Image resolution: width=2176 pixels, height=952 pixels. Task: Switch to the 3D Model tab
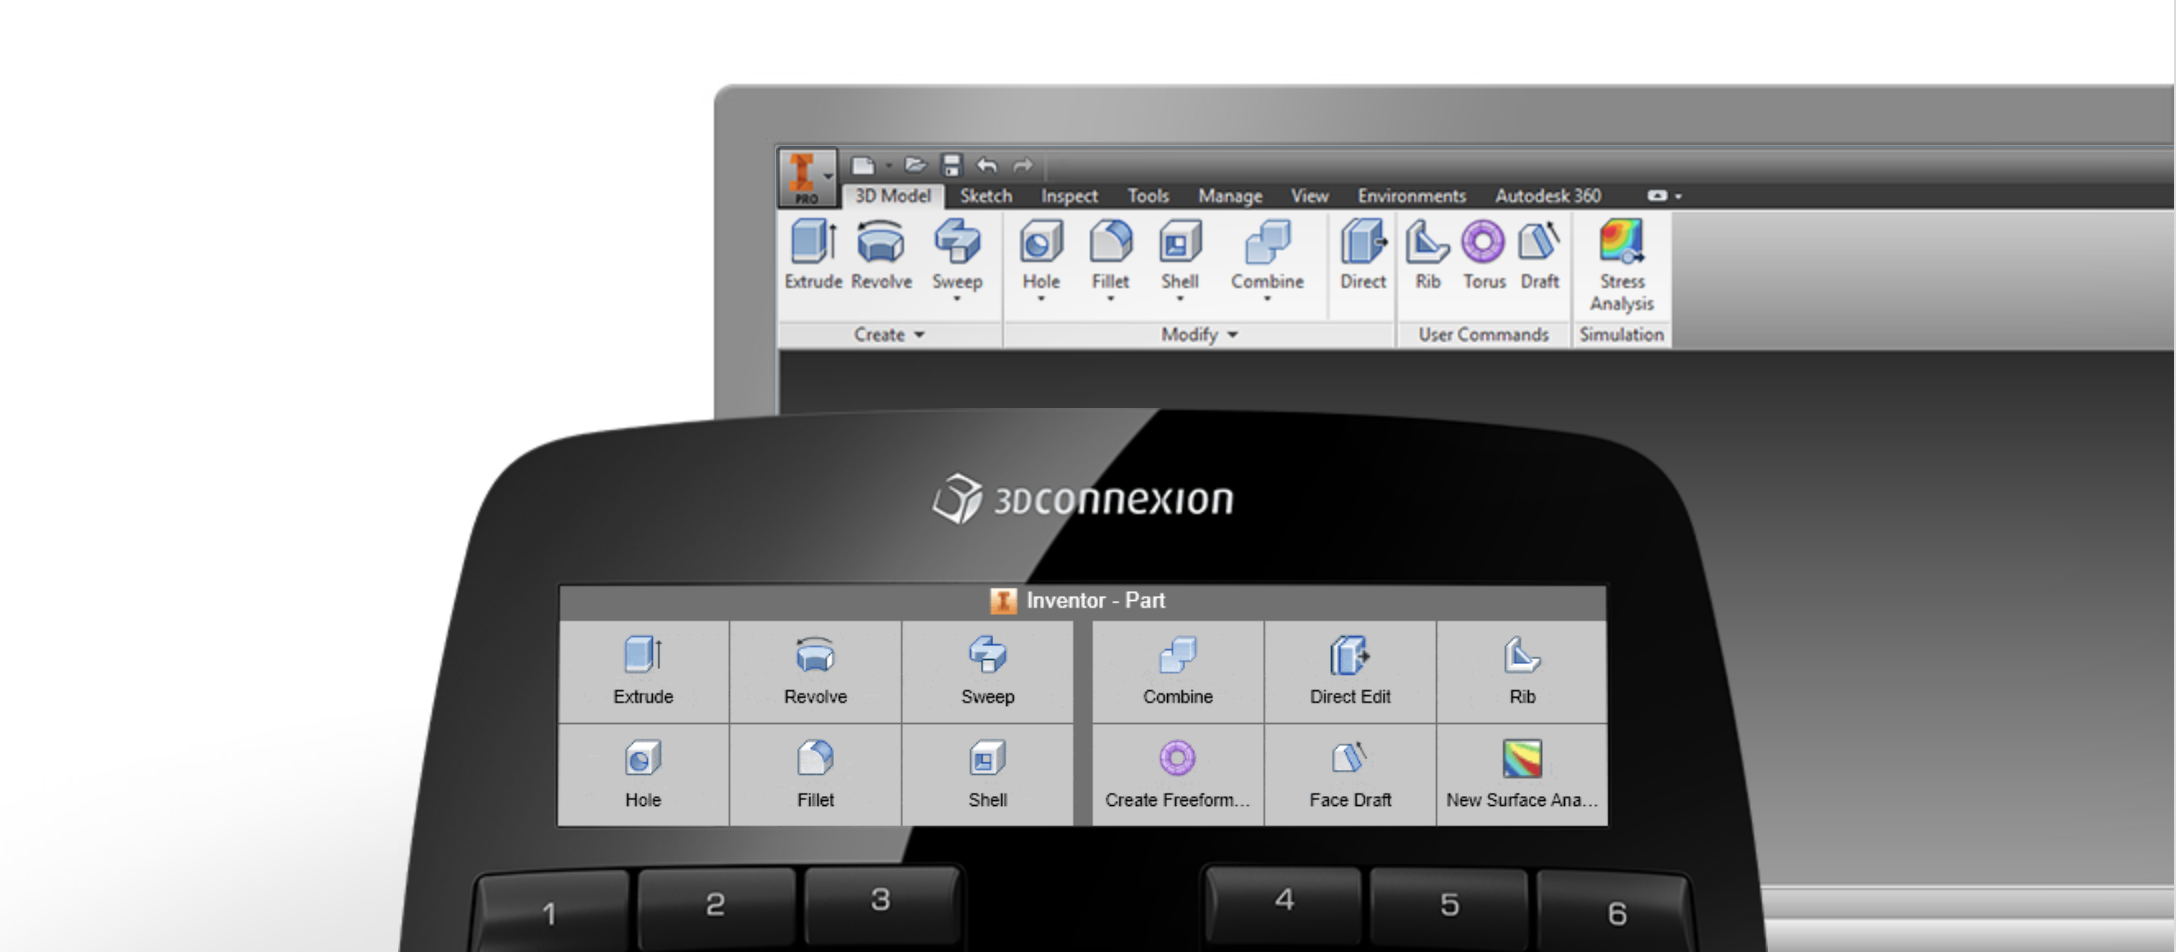pyautogui.click(x=892, y=196)
